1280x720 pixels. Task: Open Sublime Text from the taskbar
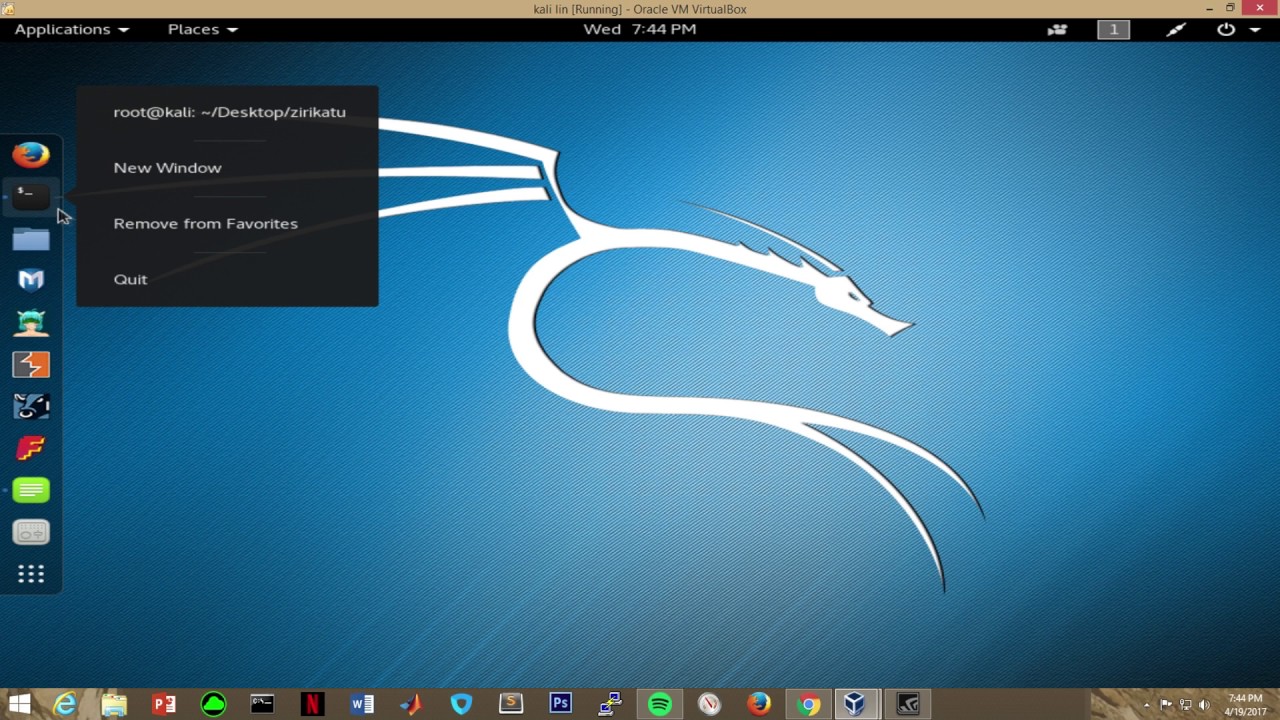(x=511, y=704)
